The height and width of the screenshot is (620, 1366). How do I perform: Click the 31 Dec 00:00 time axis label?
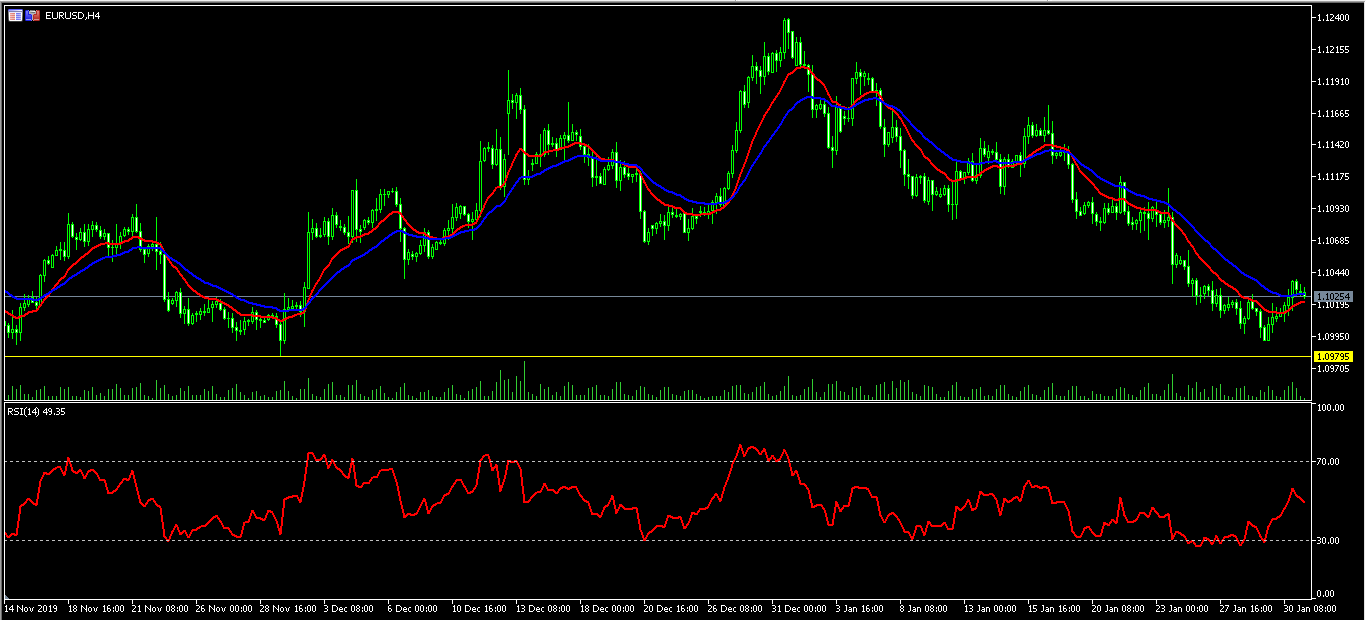pyautogui.click(x=798, y=606)
